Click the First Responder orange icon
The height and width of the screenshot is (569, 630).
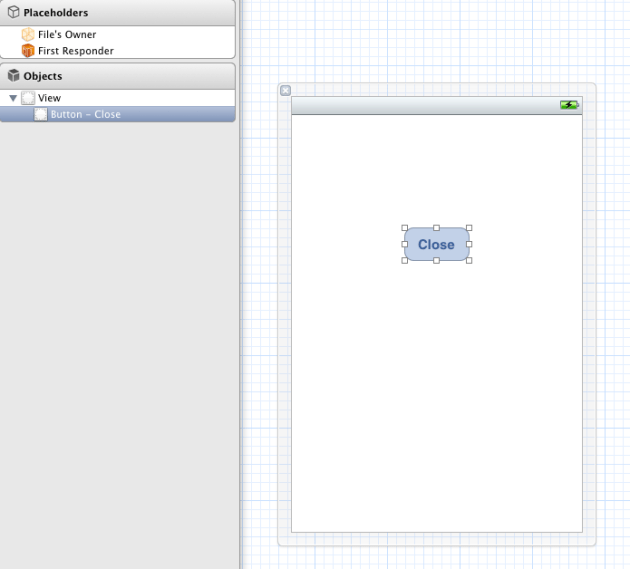[x=28, y=51]
